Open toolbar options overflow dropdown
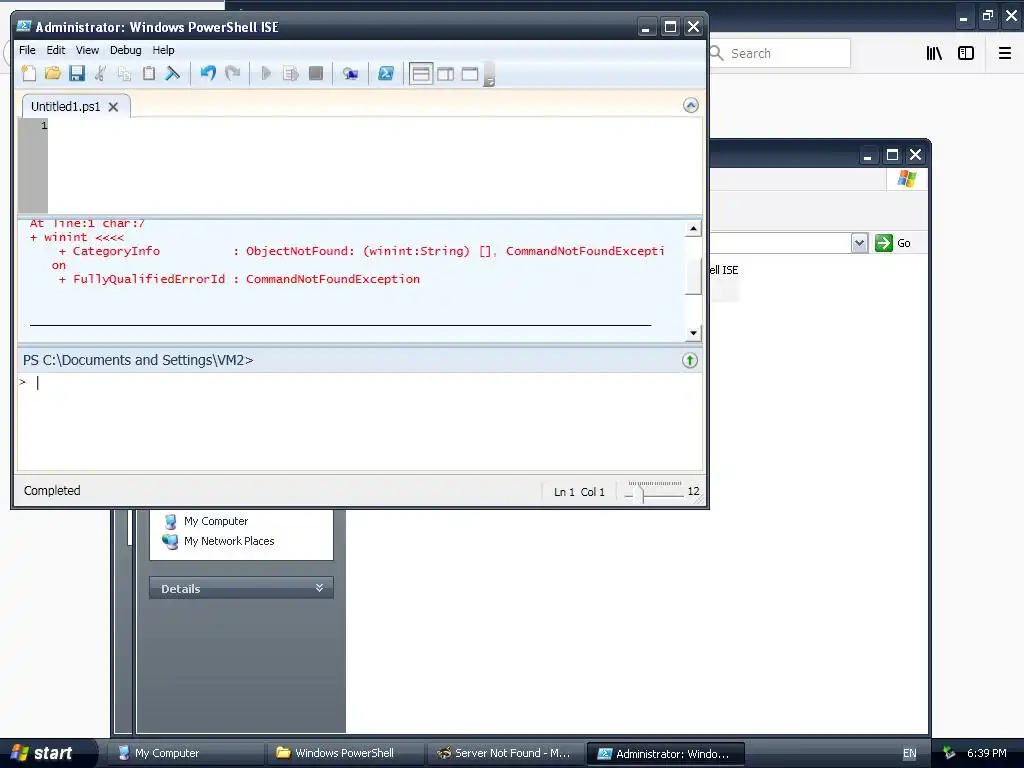 (489, 75)
